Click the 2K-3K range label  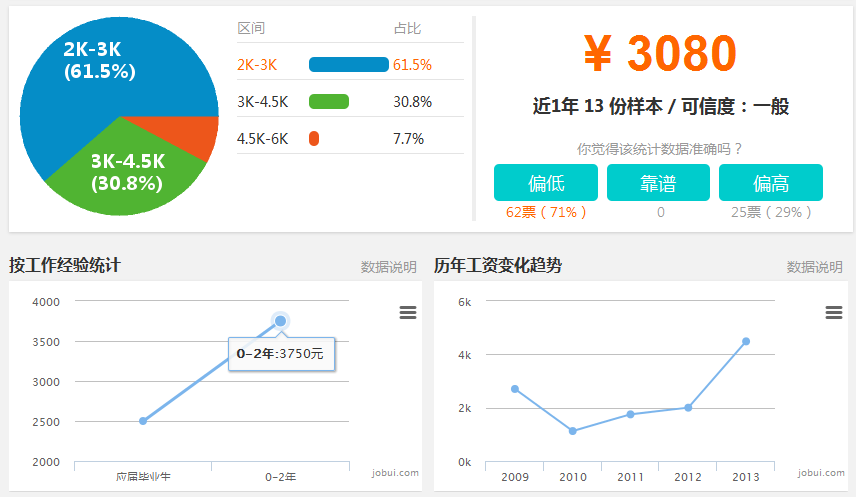coord(257,65)
